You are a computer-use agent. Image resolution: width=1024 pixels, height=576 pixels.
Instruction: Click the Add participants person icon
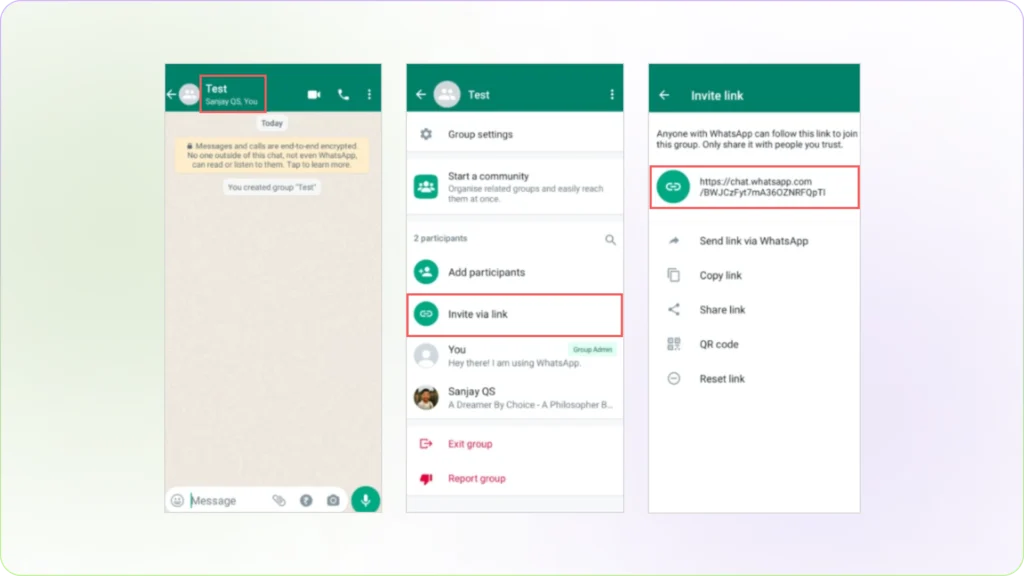coord(426,272)
